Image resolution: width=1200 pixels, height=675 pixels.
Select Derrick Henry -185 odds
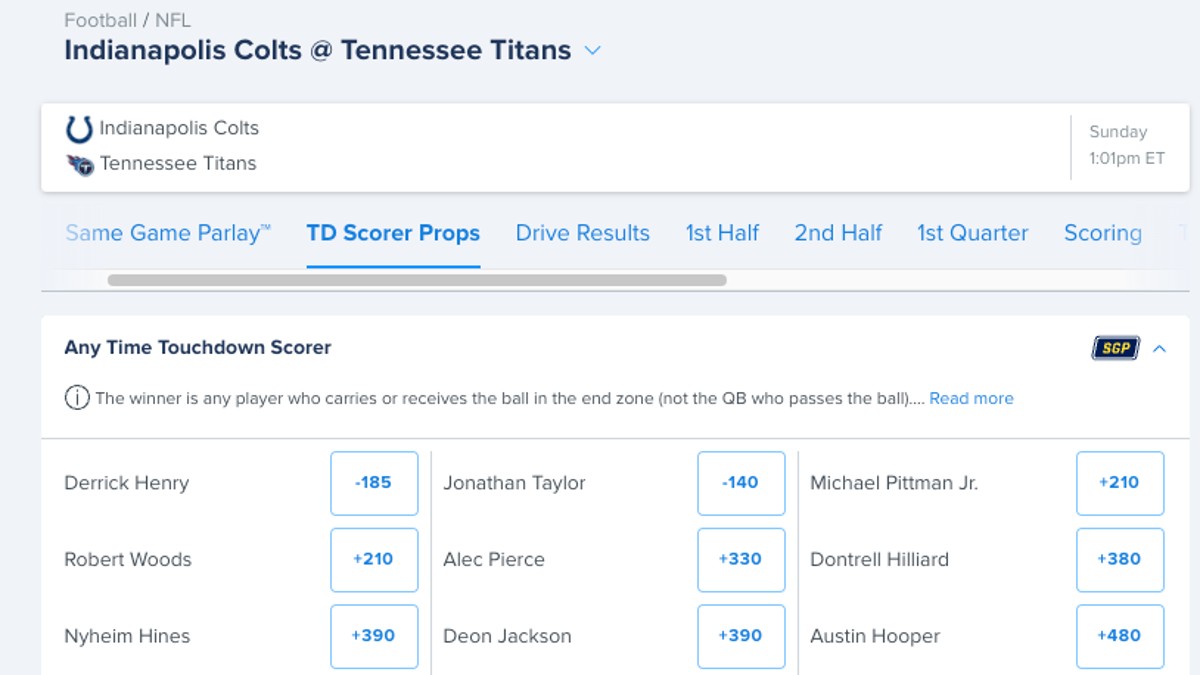point(374,483)
